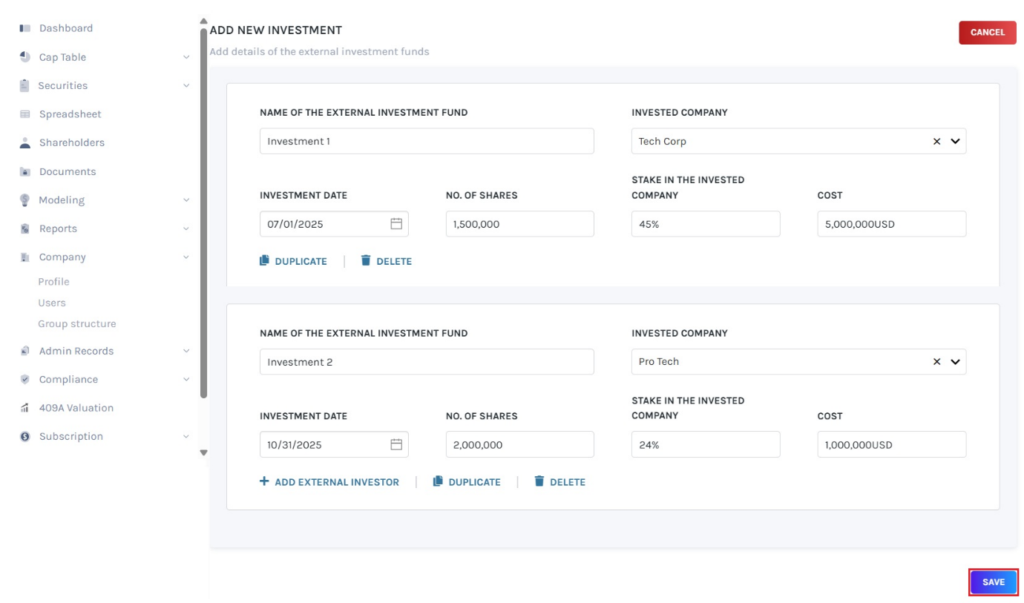Delete the Investment 1 entry
Image resolution: width=1024 pixels, height=603 pixels.
pyautogui.click(x=386, y=261)
